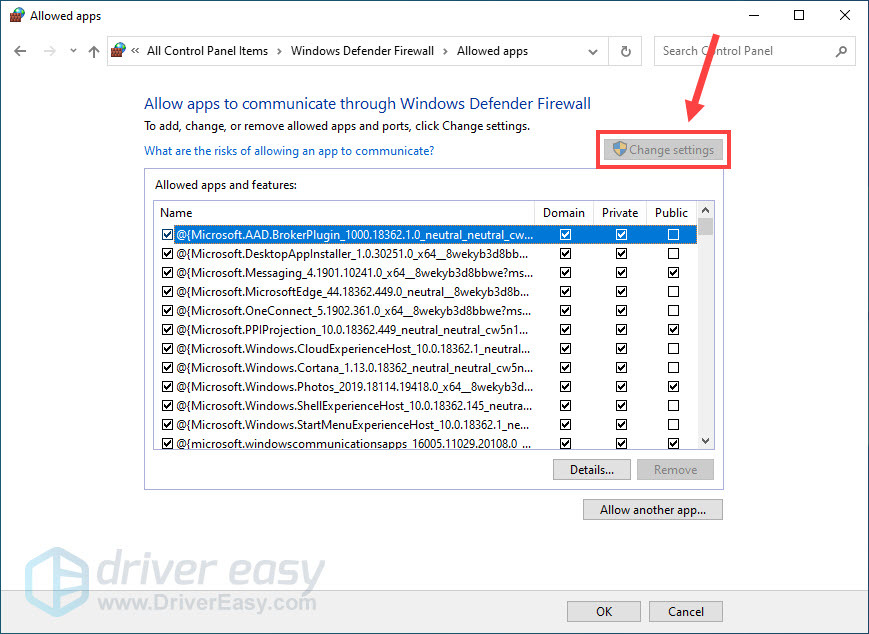869x634 pixels.
Task: Expand the address bar history dropdown
Action: [x=592, y=52]
